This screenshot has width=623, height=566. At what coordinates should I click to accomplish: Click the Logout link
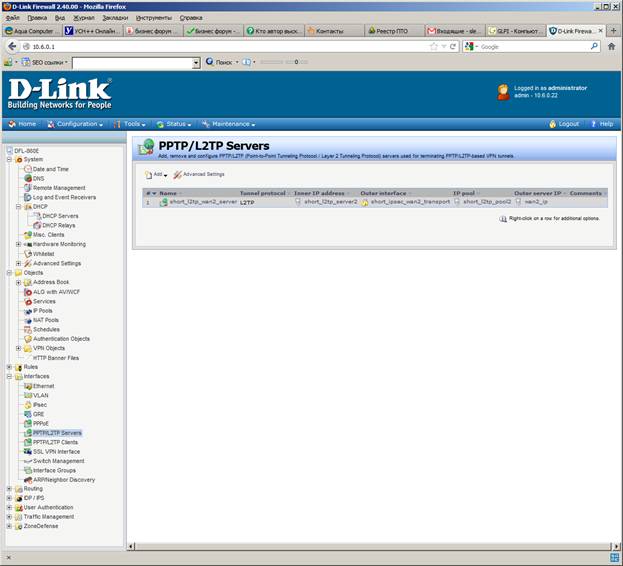(x=564, y=124)
